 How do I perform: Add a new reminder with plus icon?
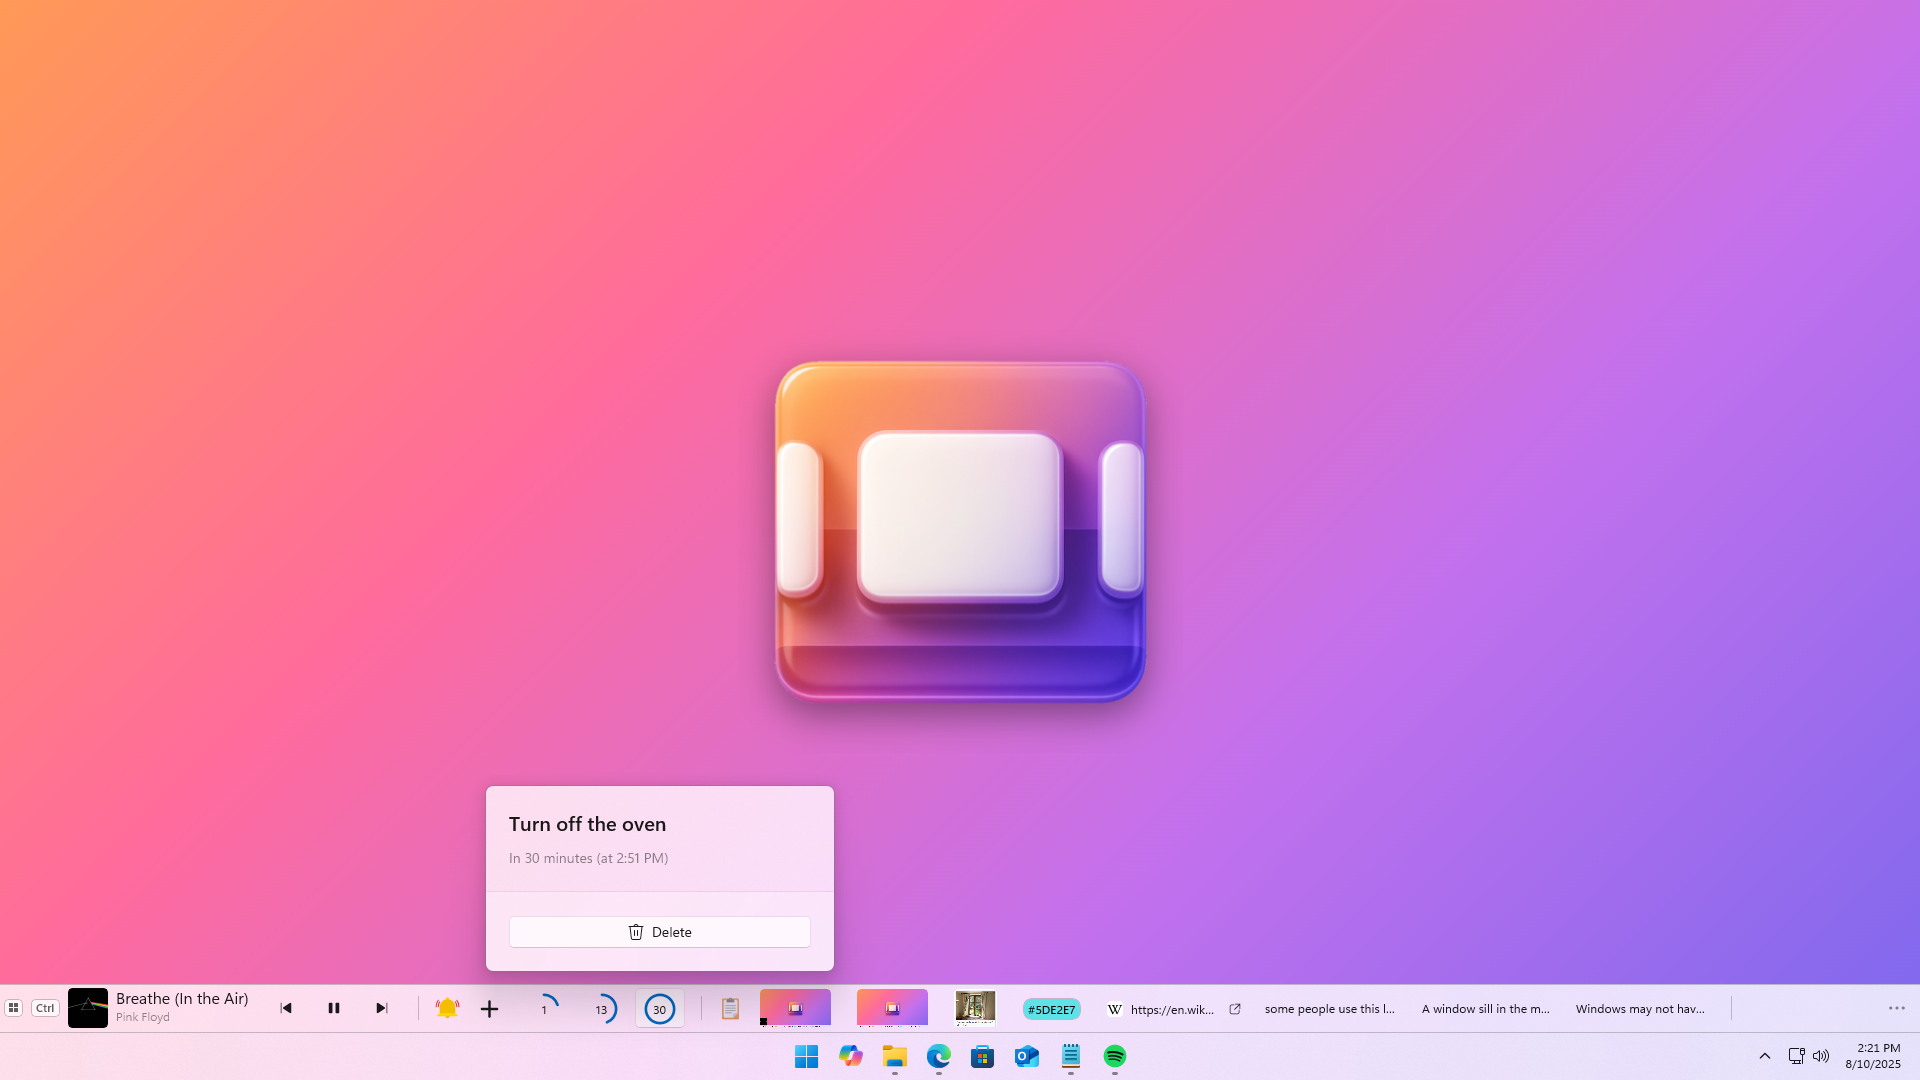pos(489,1009)
